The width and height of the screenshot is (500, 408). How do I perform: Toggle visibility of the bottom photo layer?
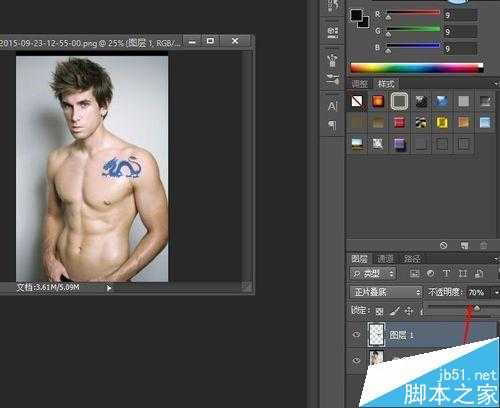coord(356,360)
